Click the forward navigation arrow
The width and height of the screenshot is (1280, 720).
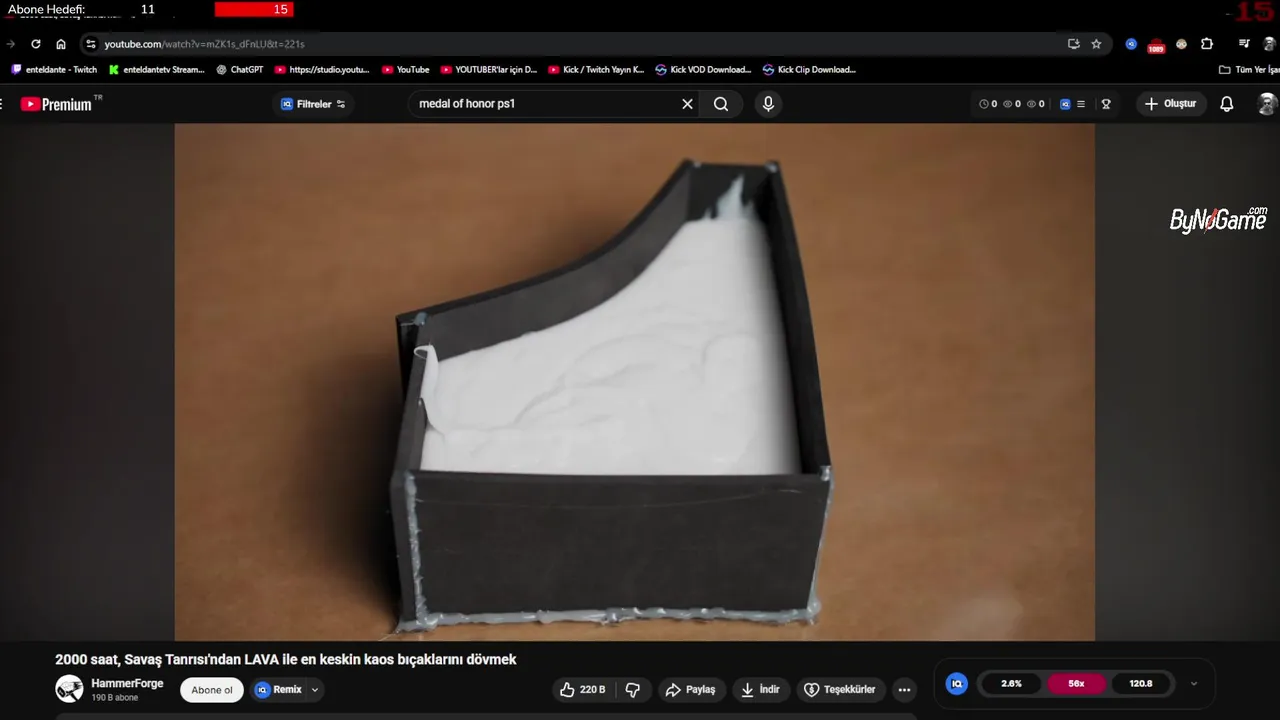[x=11, y=44]
